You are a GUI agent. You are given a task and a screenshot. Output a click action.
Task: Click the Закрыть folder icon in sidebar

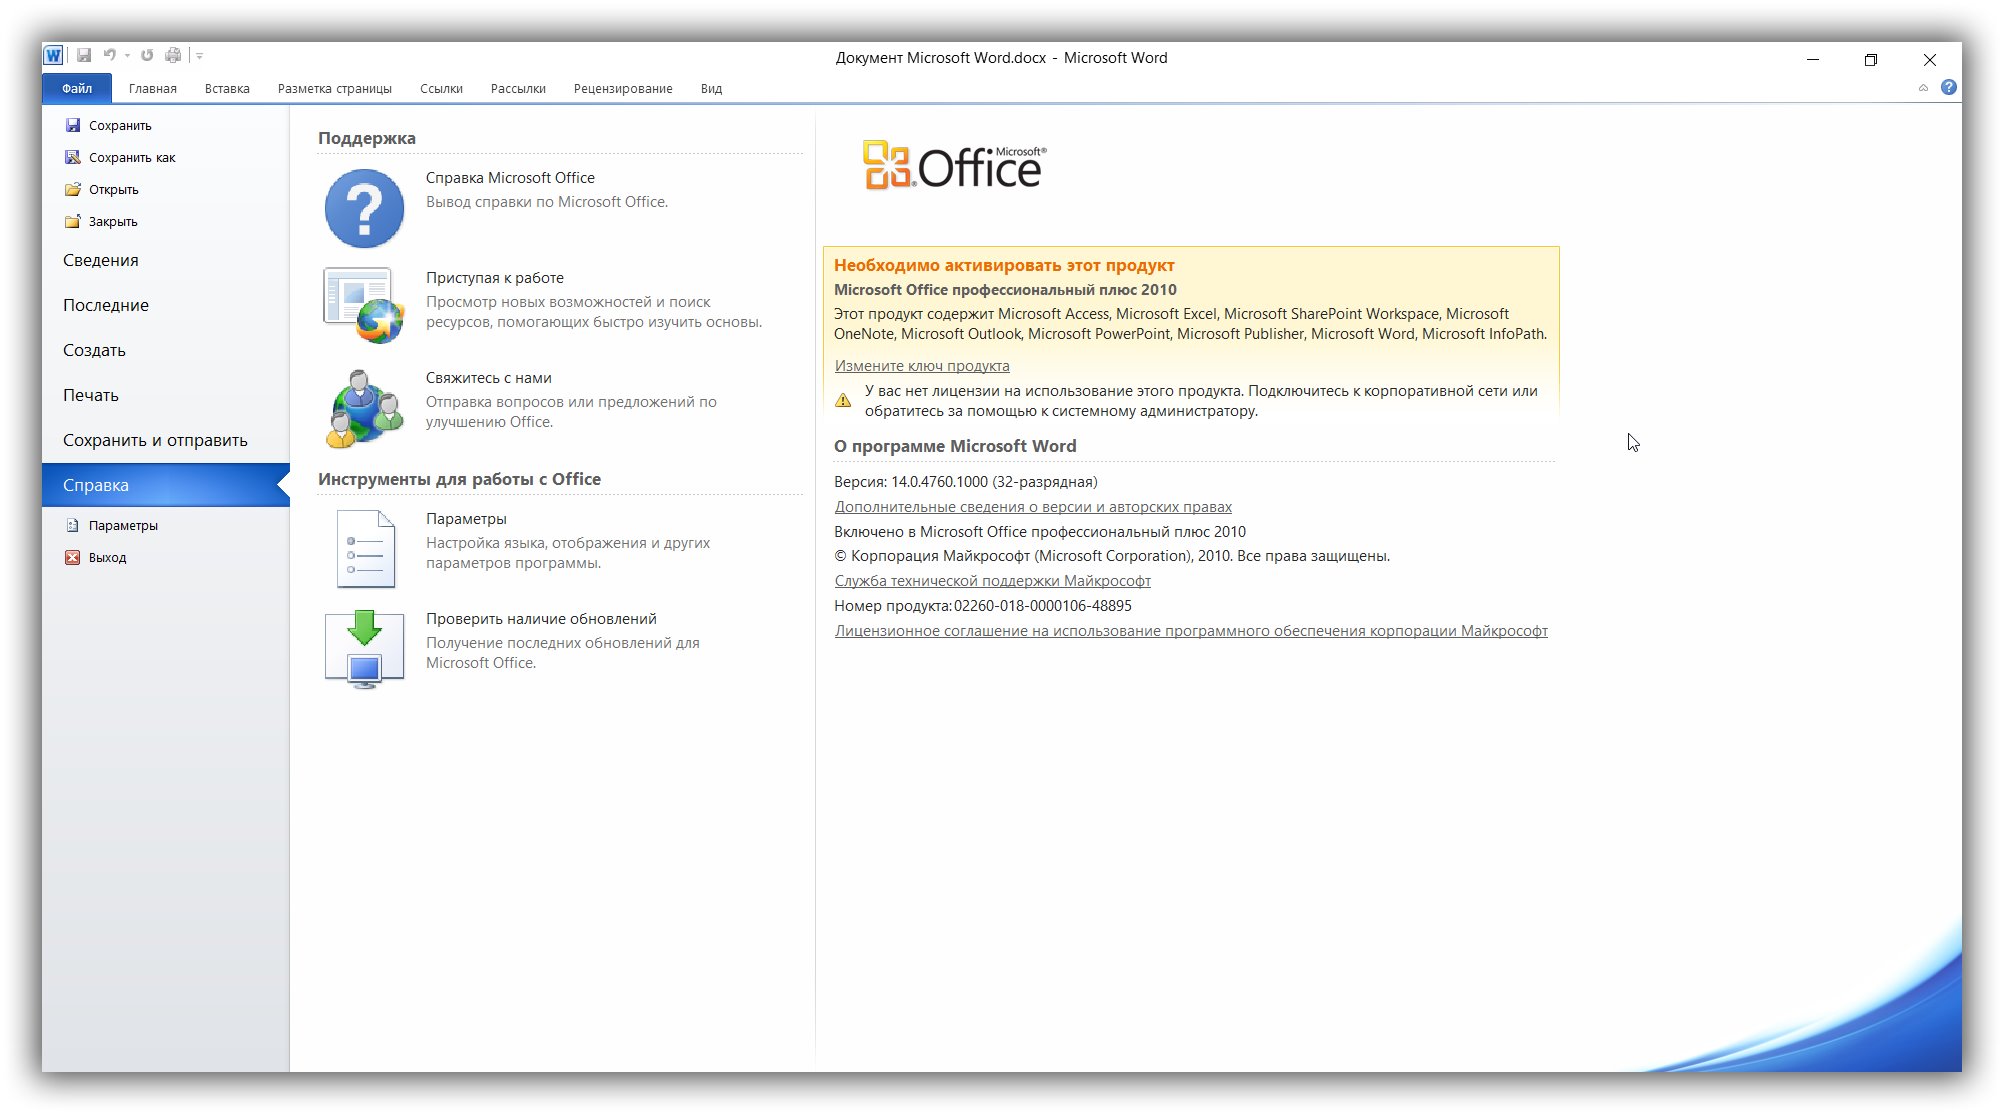(72, 221)
